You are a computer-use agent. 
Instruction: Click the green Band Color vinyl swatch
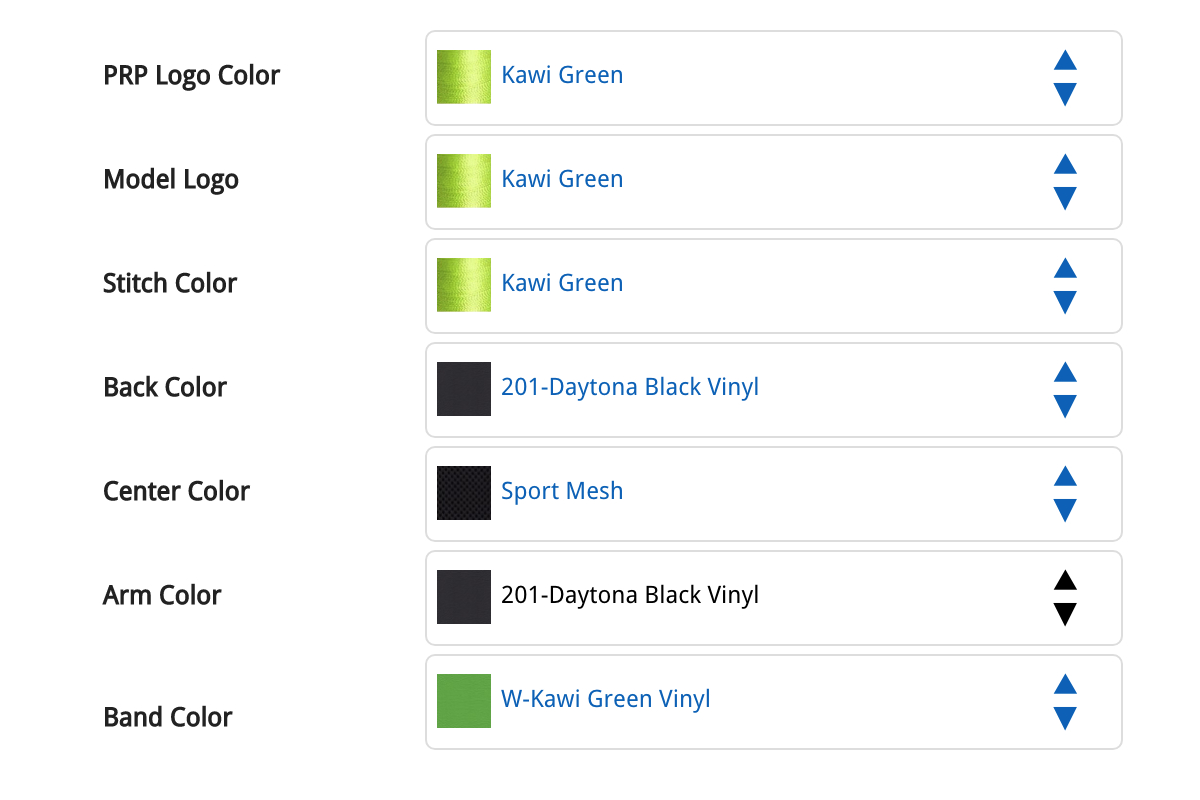tap(464, 701)
